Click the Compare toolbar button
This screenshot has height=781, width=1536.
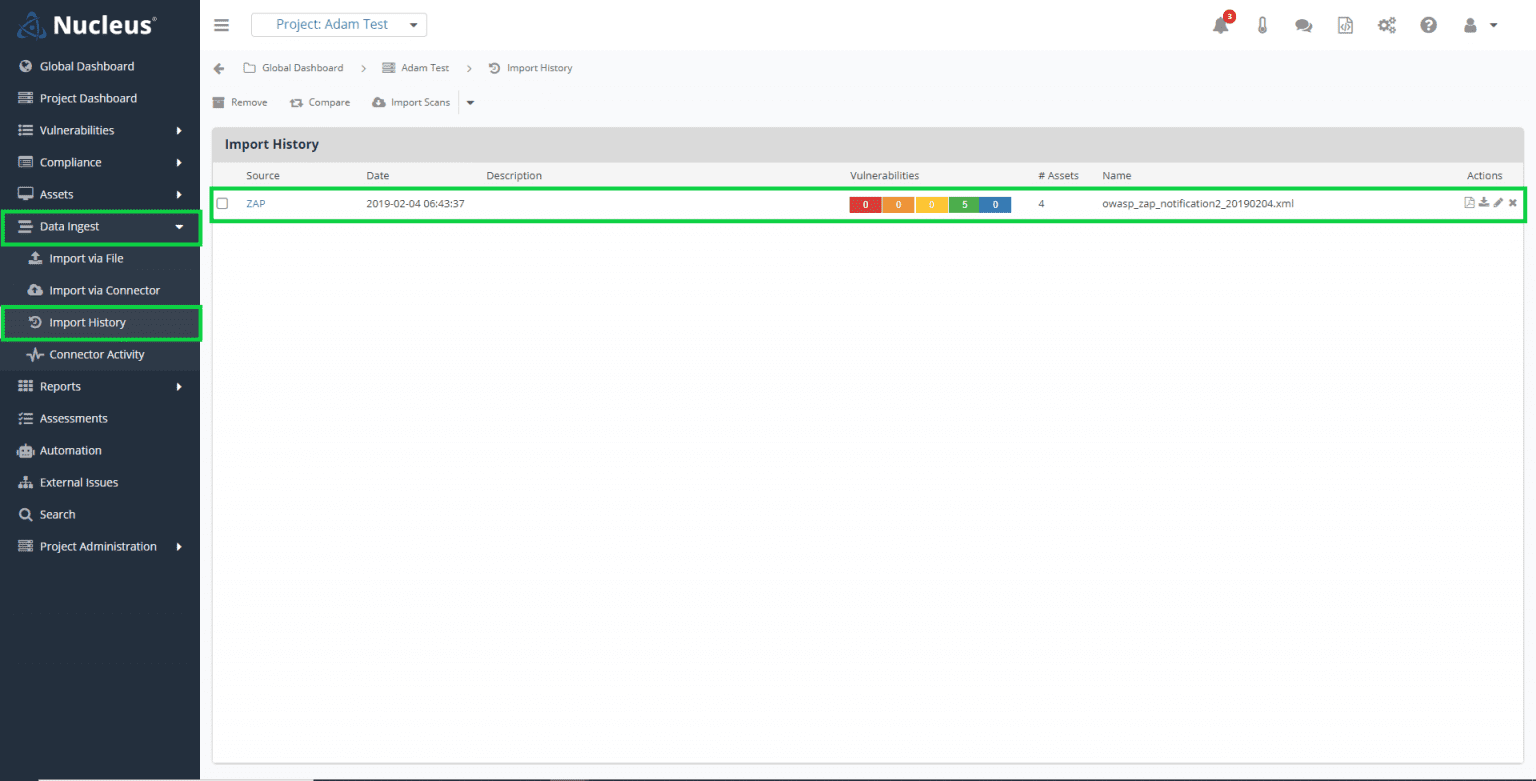coord(319,102)
